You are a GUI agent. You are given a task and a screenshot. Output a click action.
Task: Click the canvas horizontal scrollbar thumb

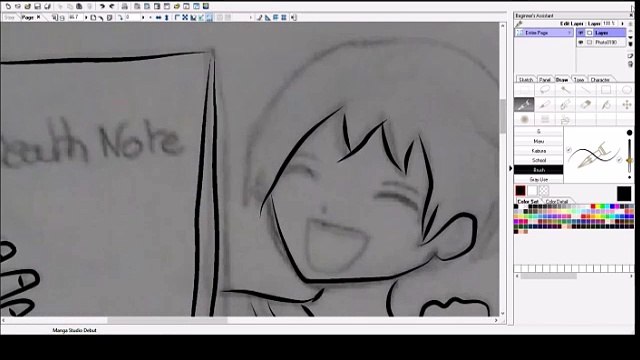(x=167, y=320)
